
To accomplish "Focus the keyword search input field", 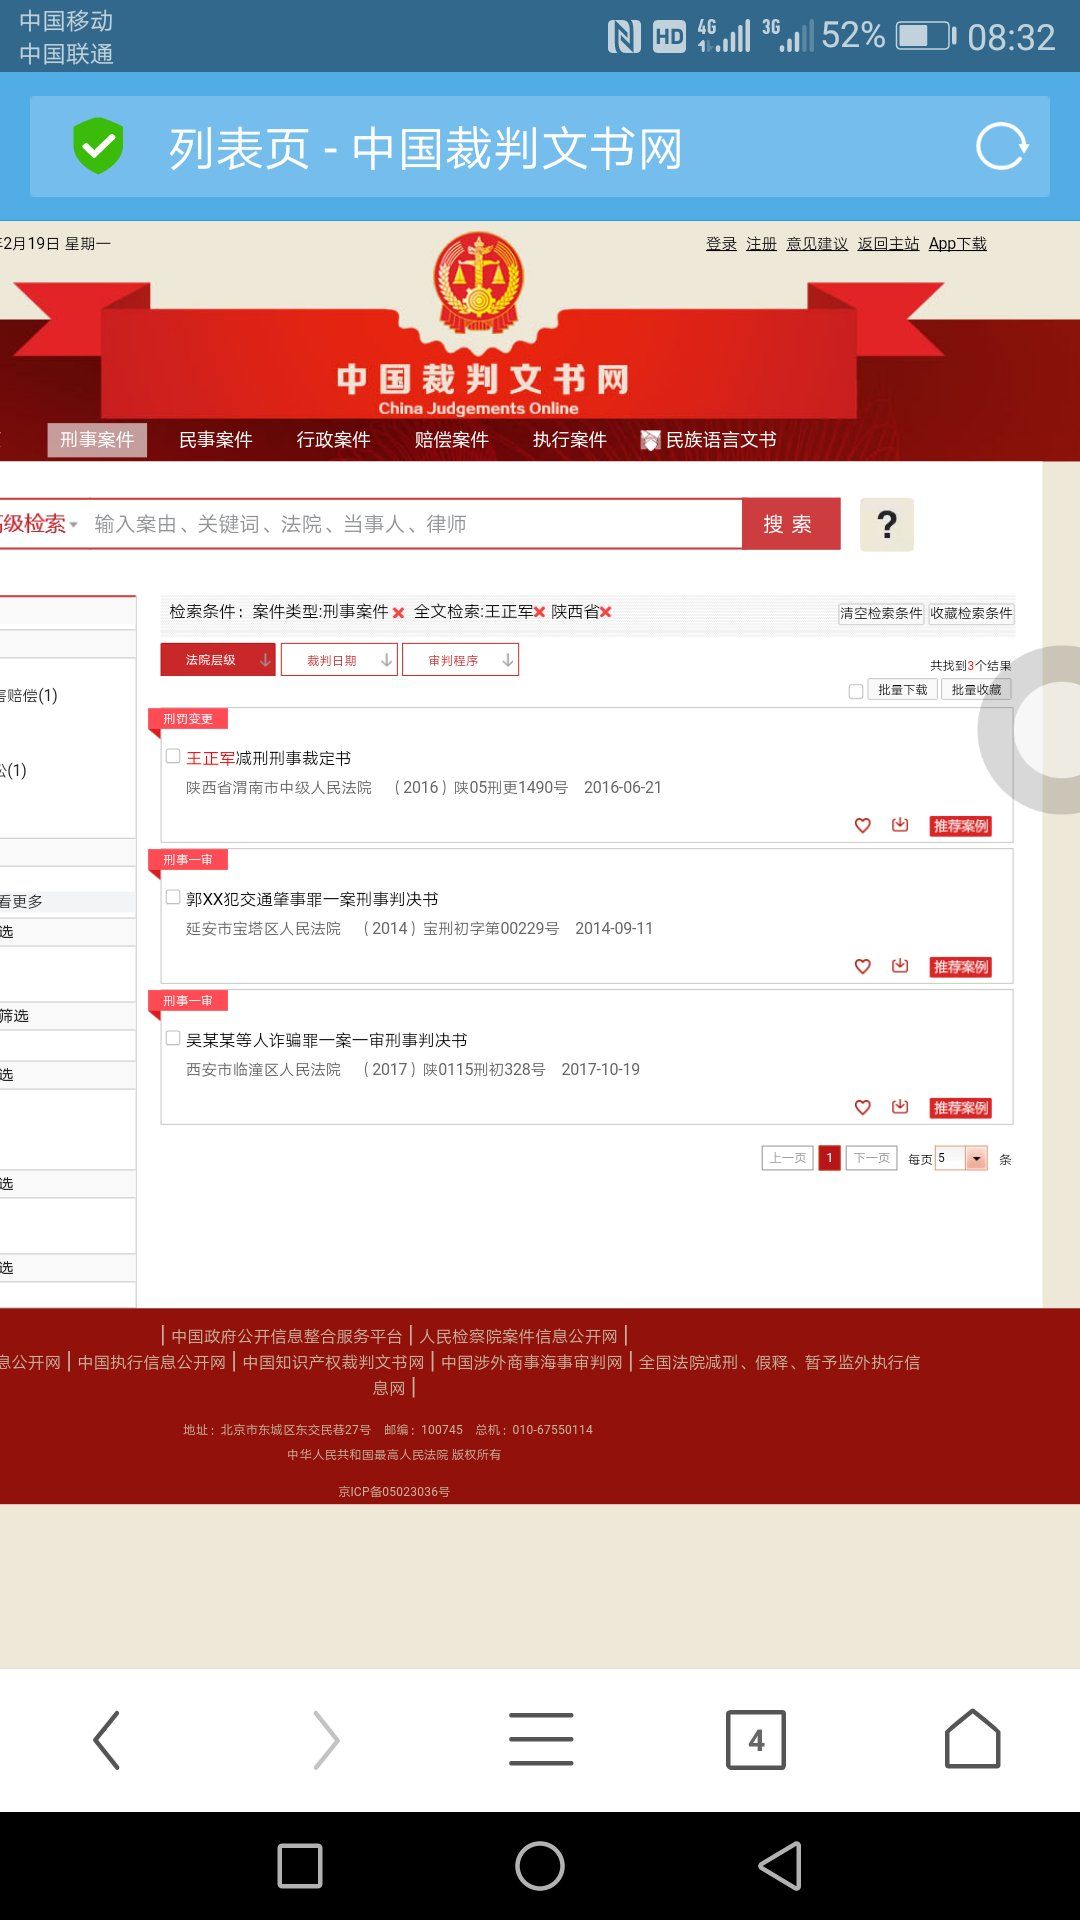I will [x=416, y=524].
